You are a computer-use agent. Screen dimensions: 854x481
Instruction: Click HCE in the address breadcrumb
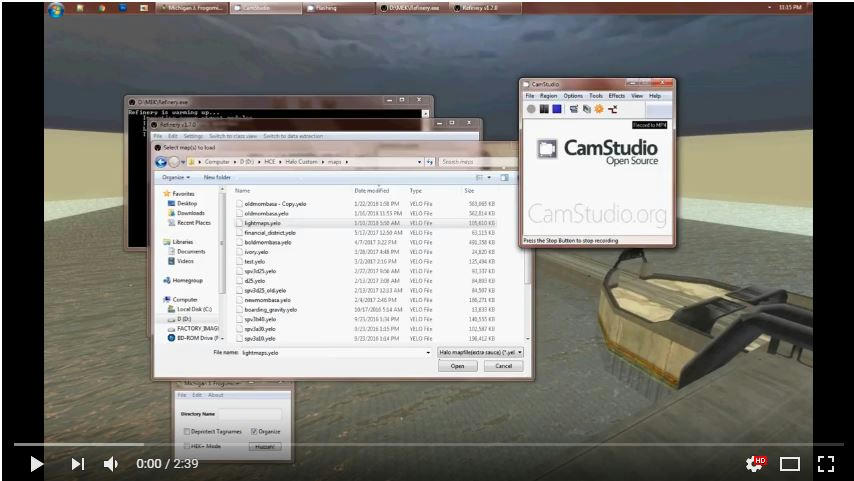tap(270, 162)
